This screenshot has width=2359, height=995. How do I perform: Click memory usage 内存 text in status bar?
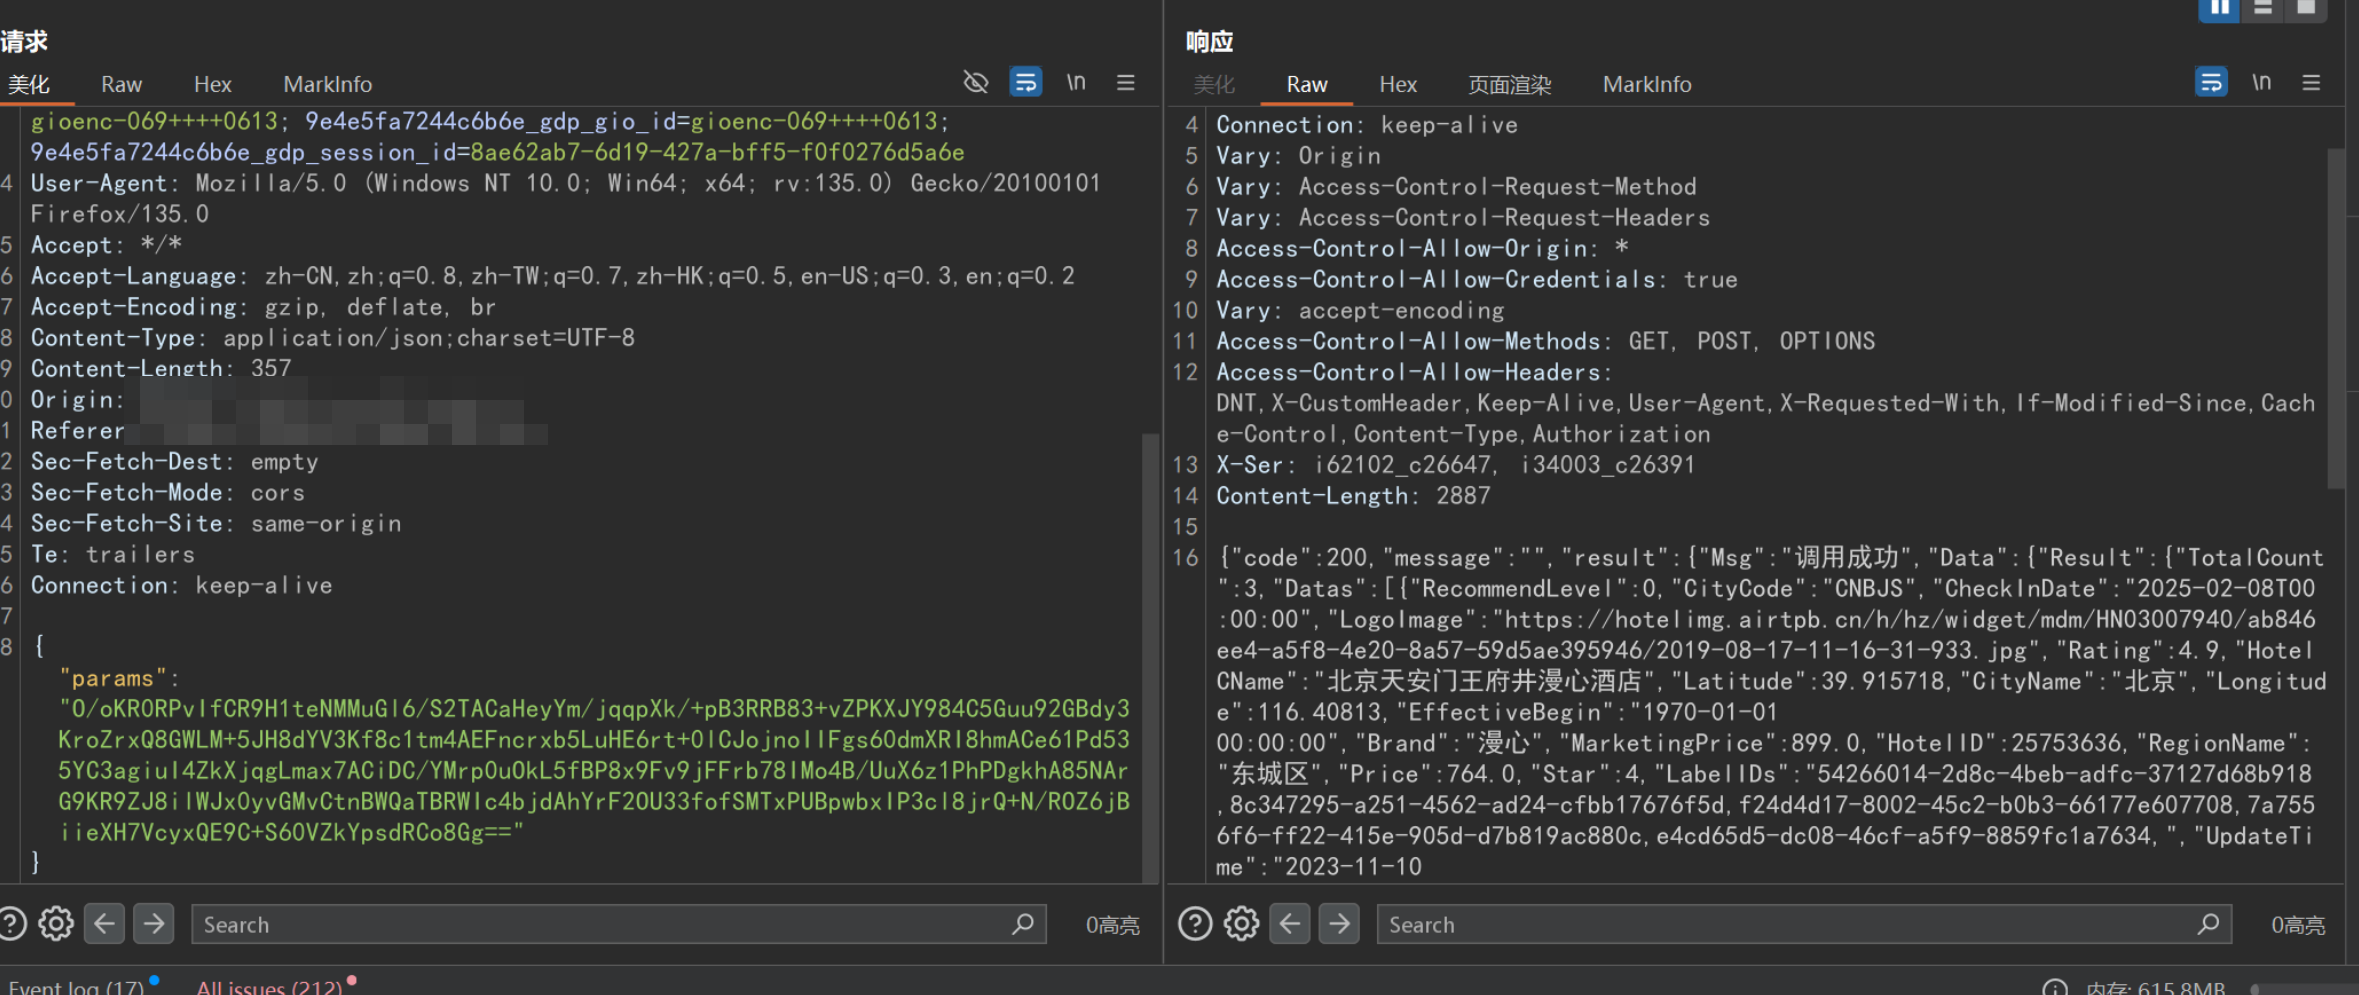(2156, 988)
